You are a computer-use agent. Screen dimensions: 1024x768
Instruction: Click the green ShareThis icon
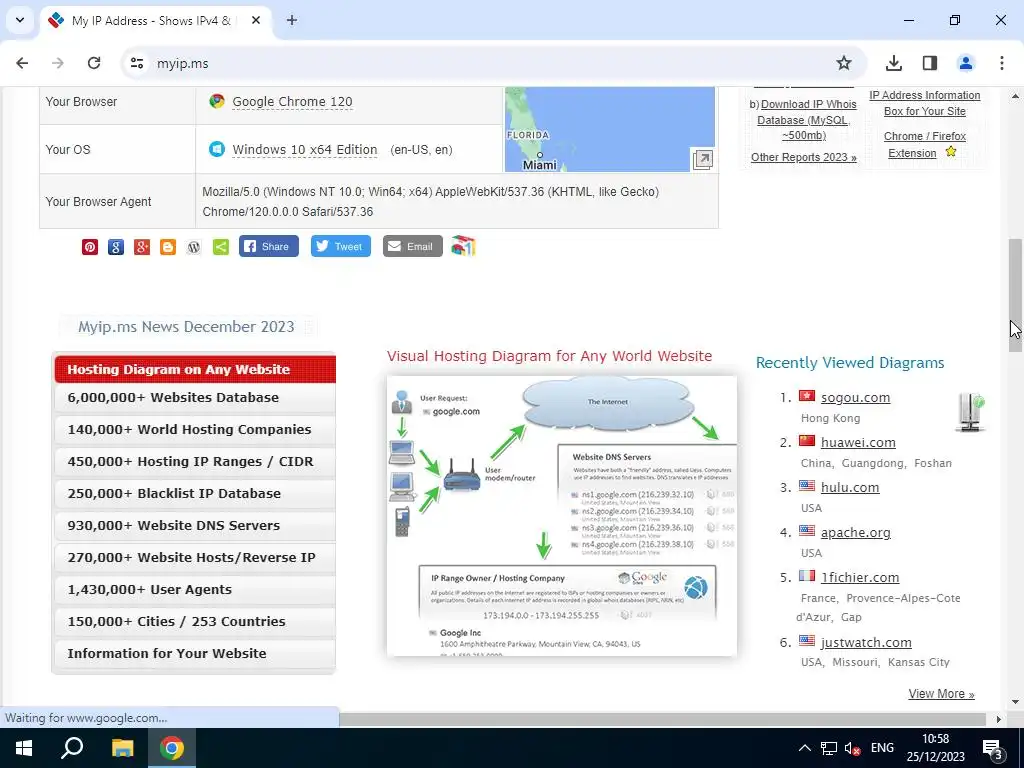point(221,247)
